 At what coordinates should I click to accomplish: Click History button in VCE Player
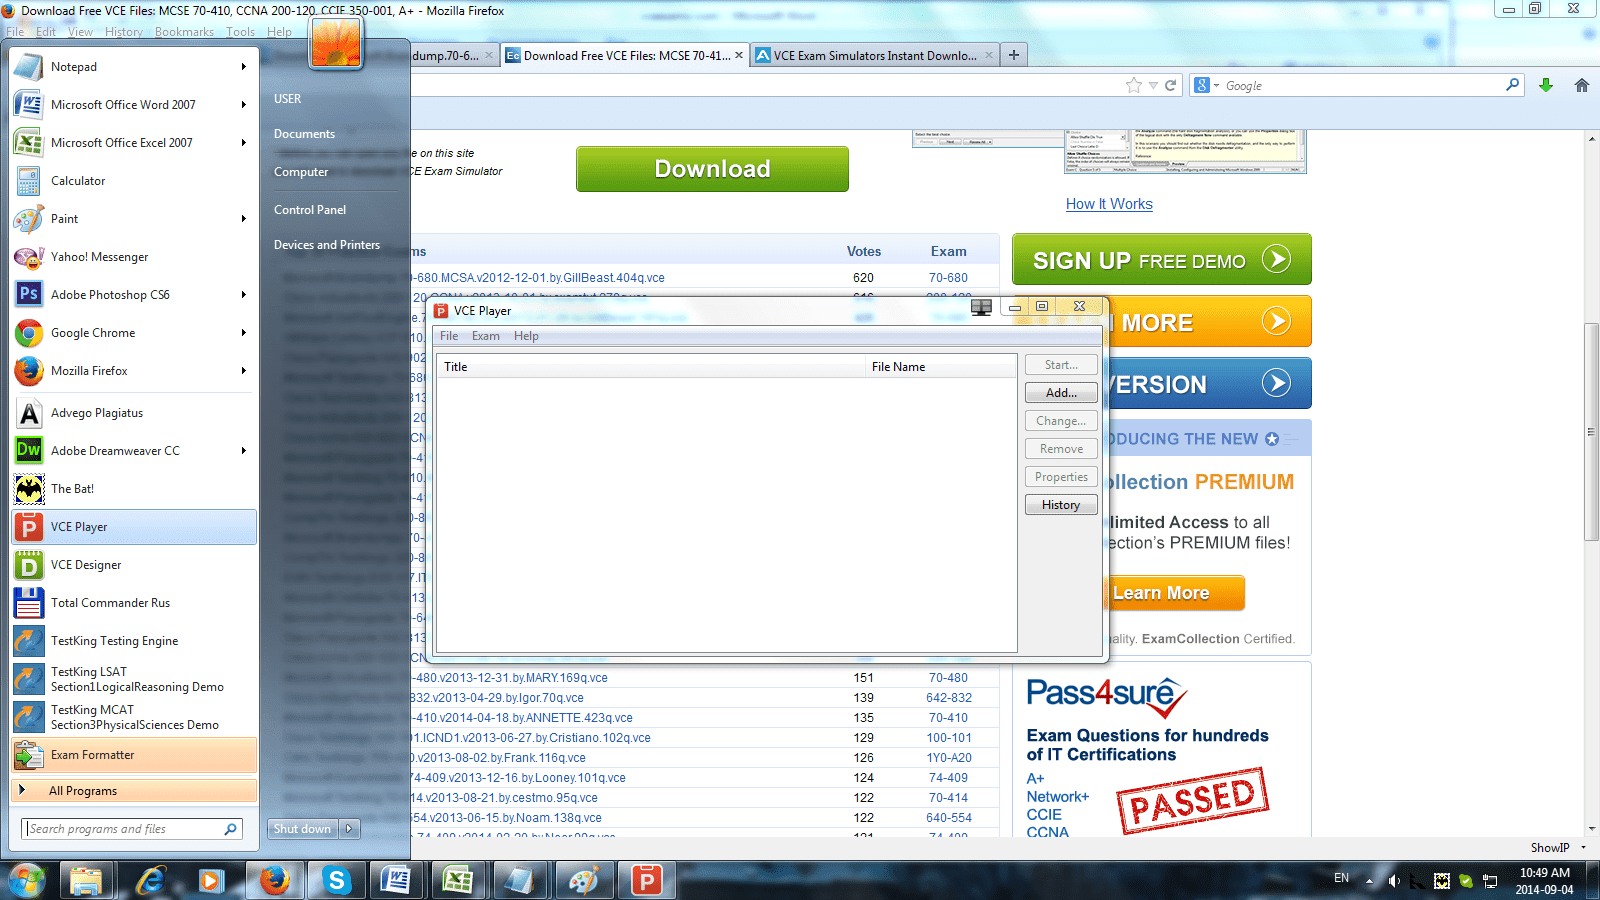tap(1061, 505)
